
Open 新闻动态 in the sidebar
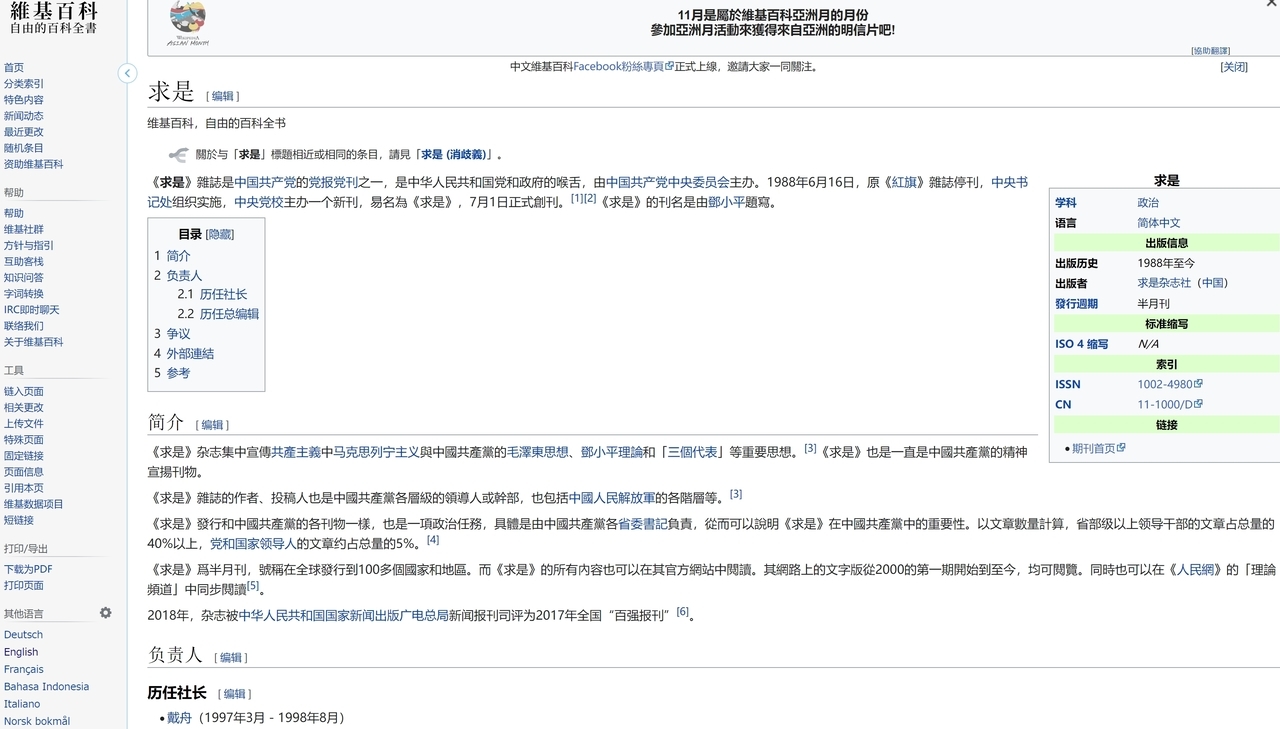coord(24,116)
